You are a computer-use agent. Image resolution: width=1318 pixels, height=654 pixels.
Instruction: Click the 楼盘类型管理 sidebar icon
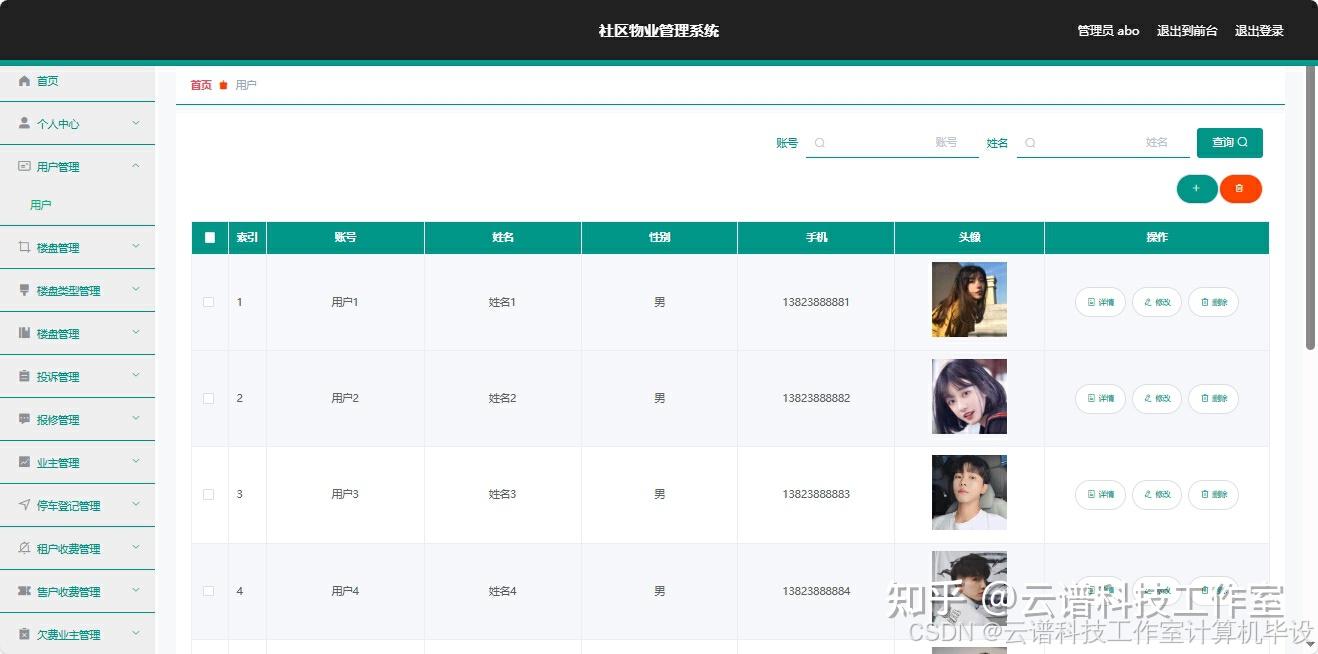point(22,289)
